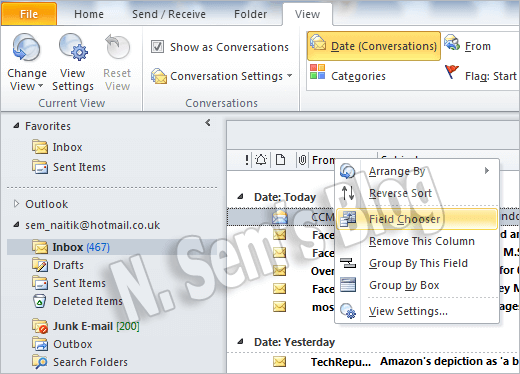Click the Date: Today group header
Screen dimensions: 520x374
point(285,197)
